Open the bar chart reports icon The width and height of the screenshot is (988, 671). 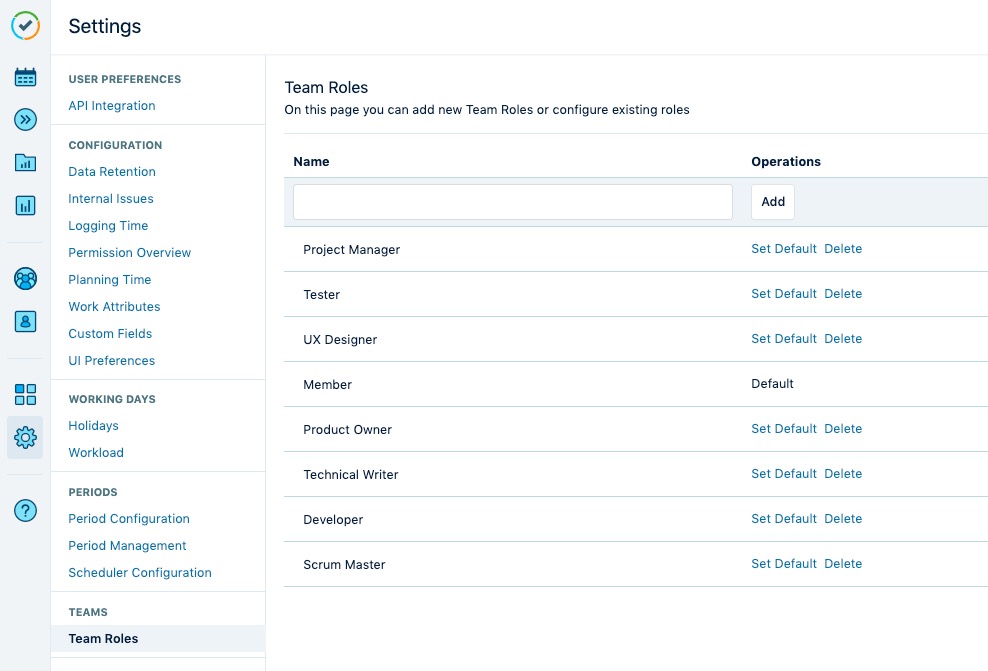click(26, 206)
